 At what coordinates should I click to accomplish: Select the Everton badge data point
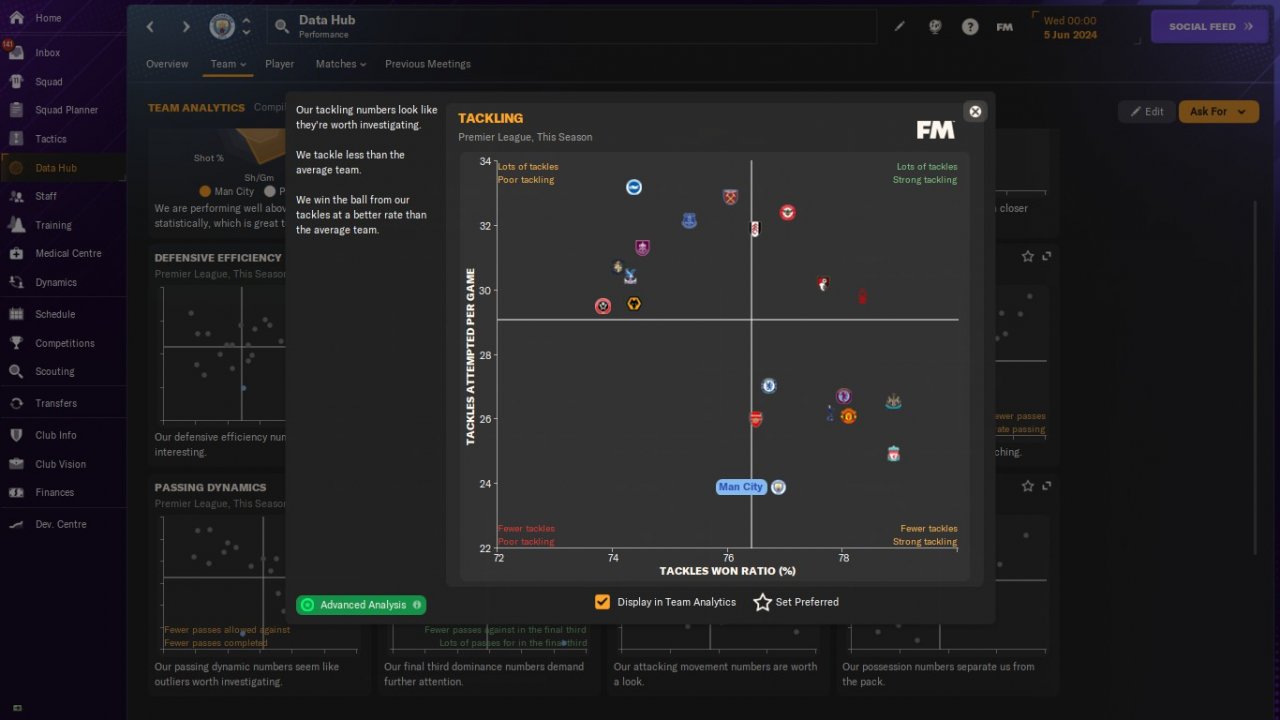689,220
